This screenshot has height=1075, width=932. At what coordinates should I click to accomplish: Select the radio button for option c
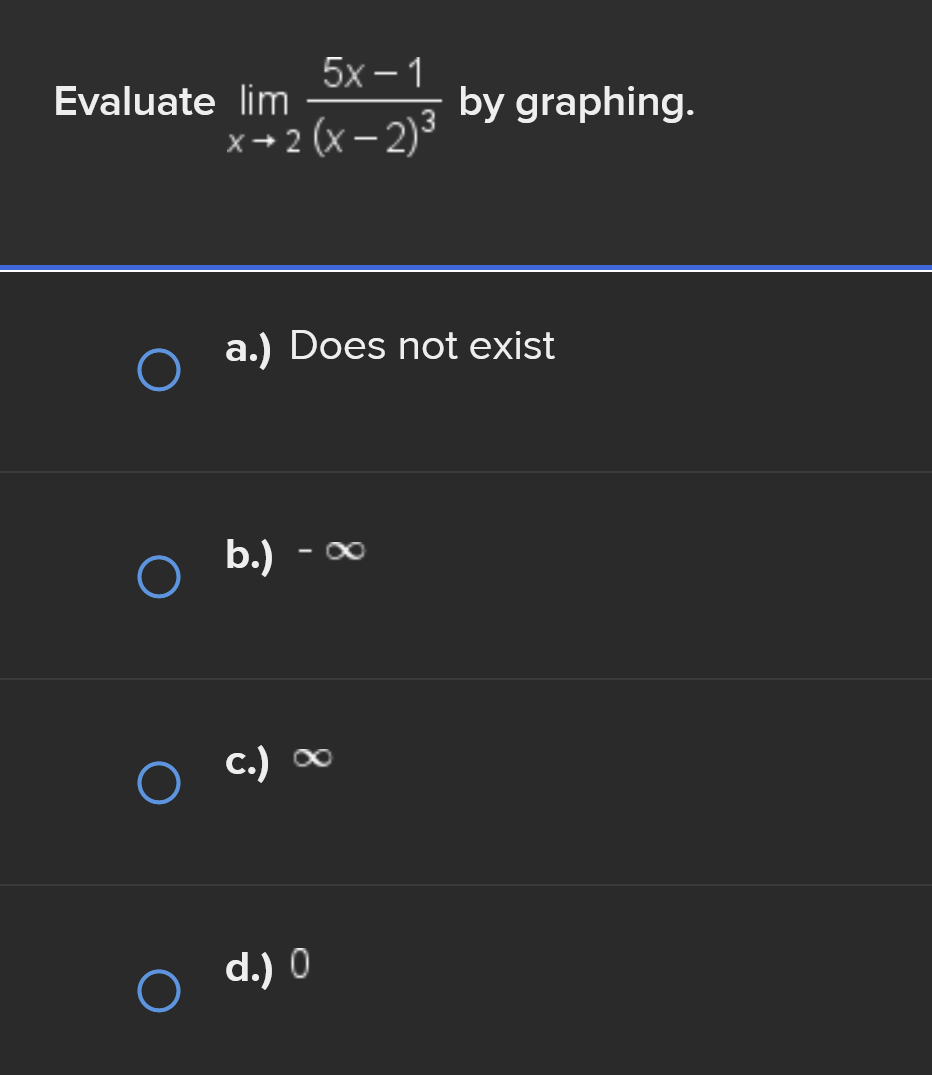159,783
